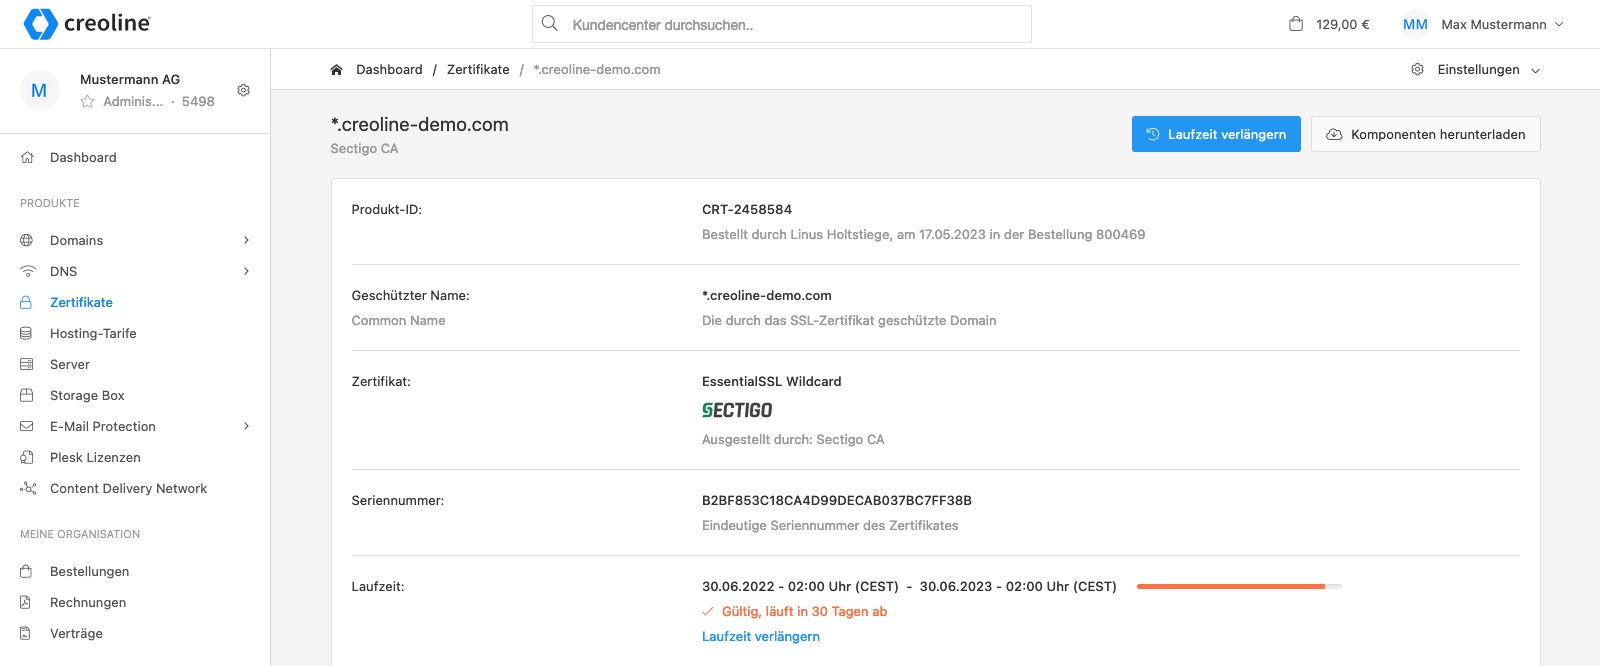Click the Verträge document icon
The height and width of the screenshot is (666, 1600).
tap(27, 633)
